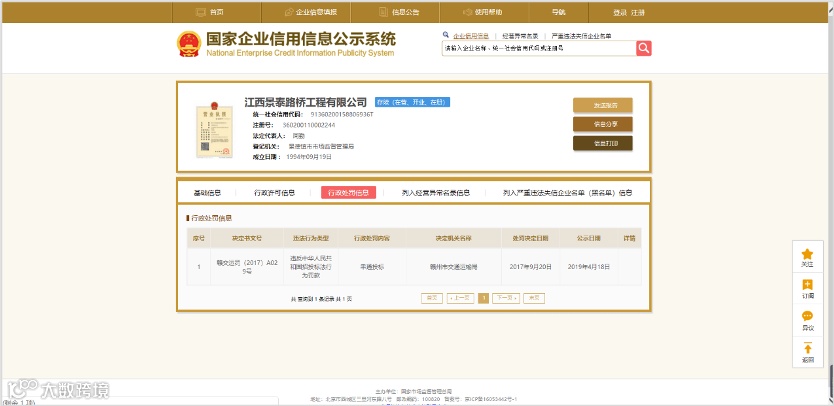Switch to the 列入严重违法失信企业名单(黑名单)信息 tab

568,193
